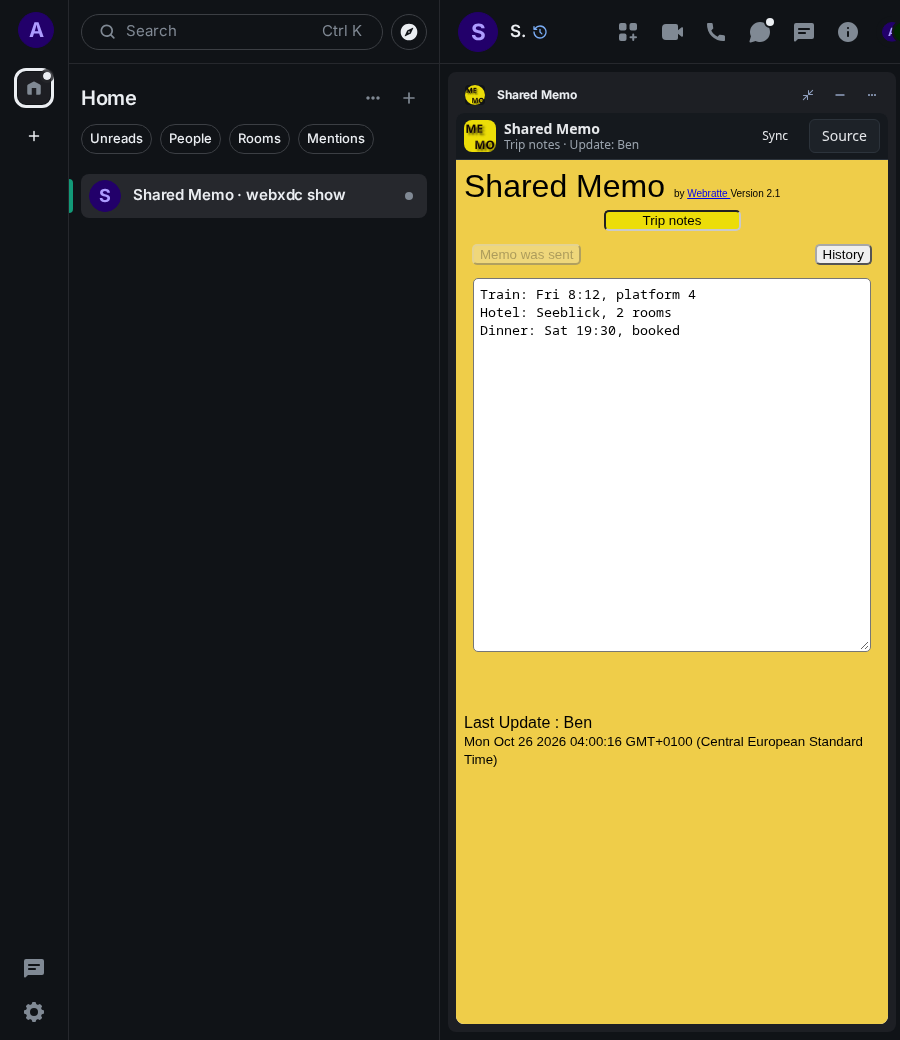Click the 'Version 2.1' label
The height and width of the screenshot is (1040, 900).
click(x=755, y=194)
